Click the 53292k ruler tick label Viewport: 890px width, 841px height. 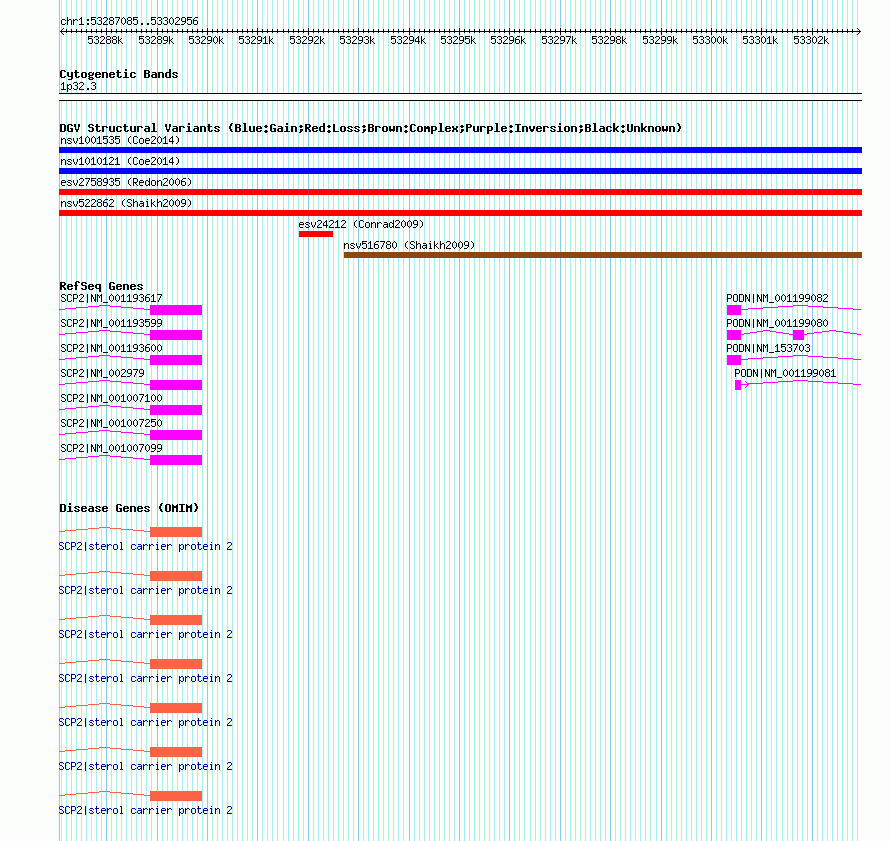307,40
